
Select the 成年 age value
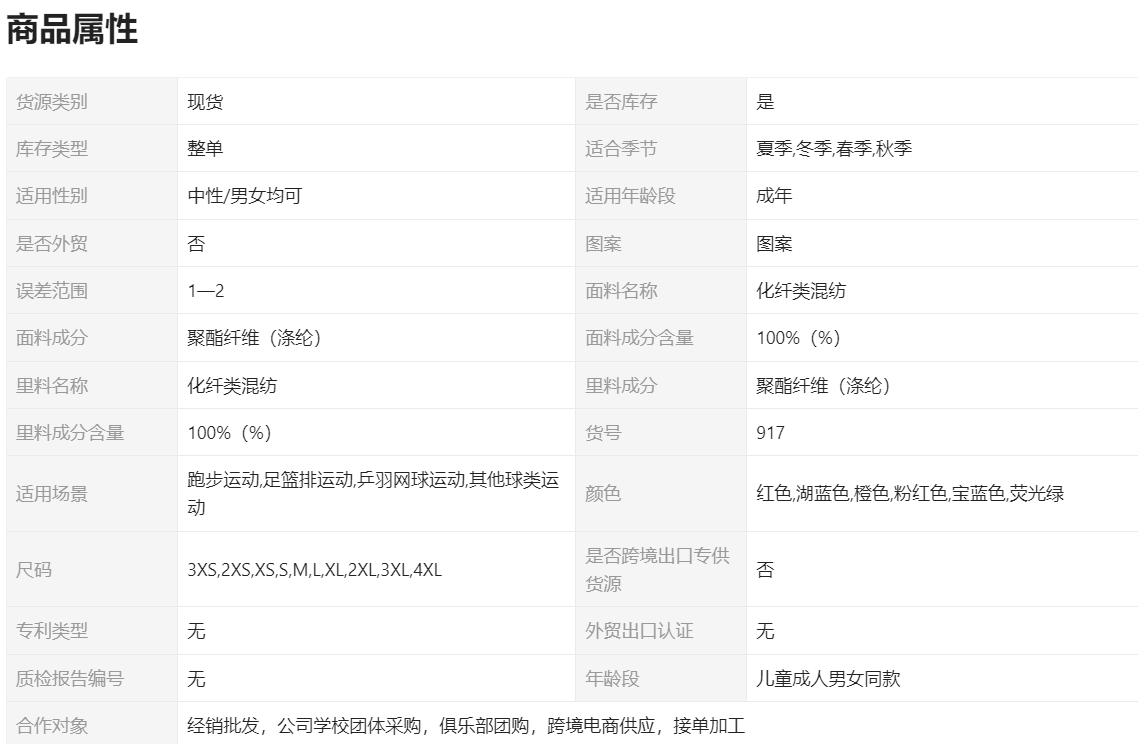coord(774,196)
